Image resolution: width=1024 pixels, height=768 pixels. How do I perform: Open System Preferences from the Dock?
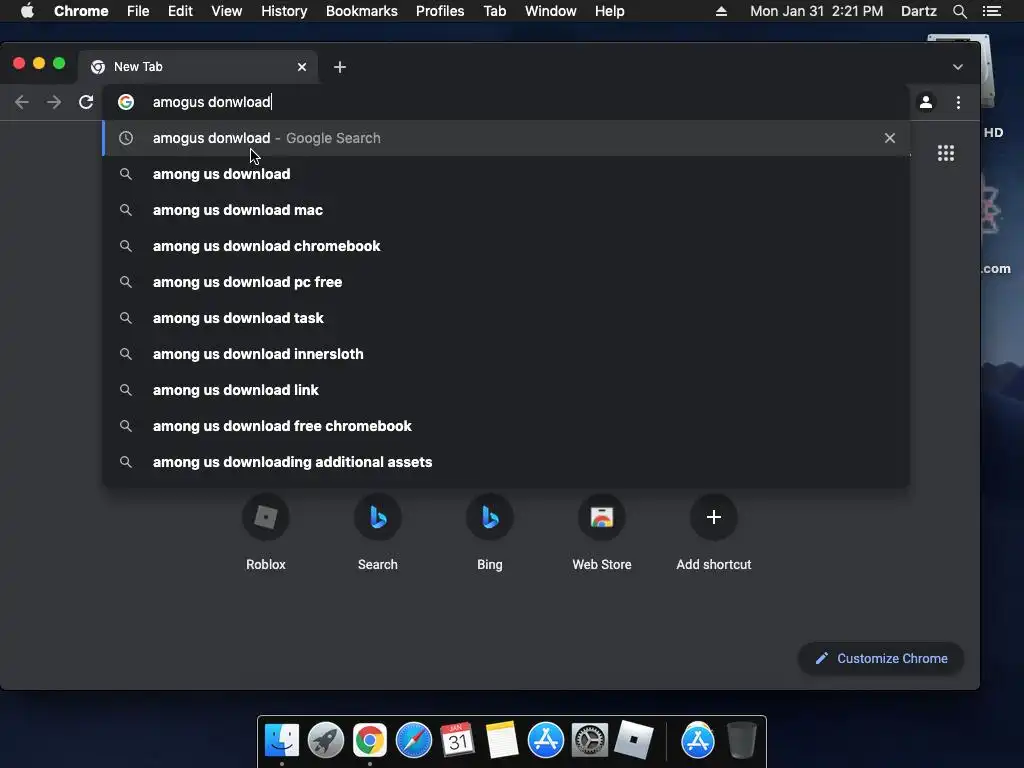(x=590, y=740)
